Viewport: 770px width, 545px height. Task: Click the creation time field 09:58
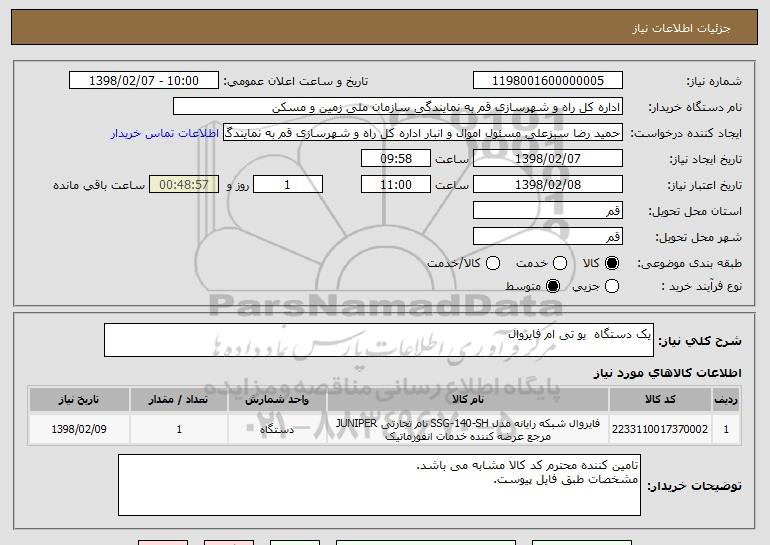tap(396, 159)
